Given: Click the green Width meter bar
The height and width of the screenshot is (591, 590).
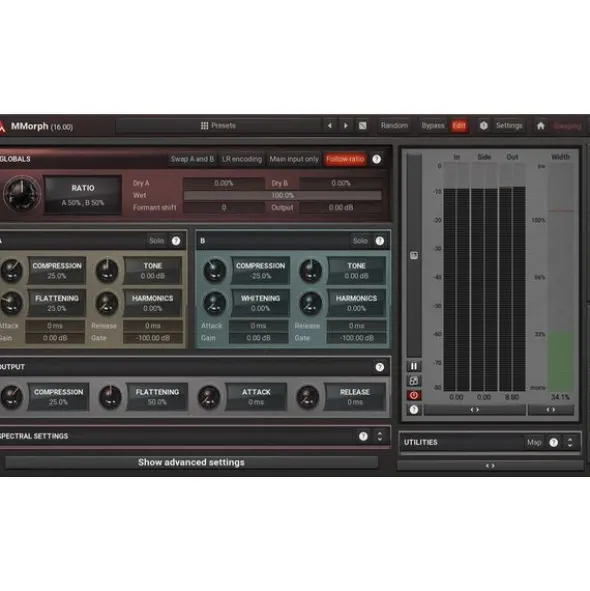Looking at the screenshot, I should click(561, 361).
